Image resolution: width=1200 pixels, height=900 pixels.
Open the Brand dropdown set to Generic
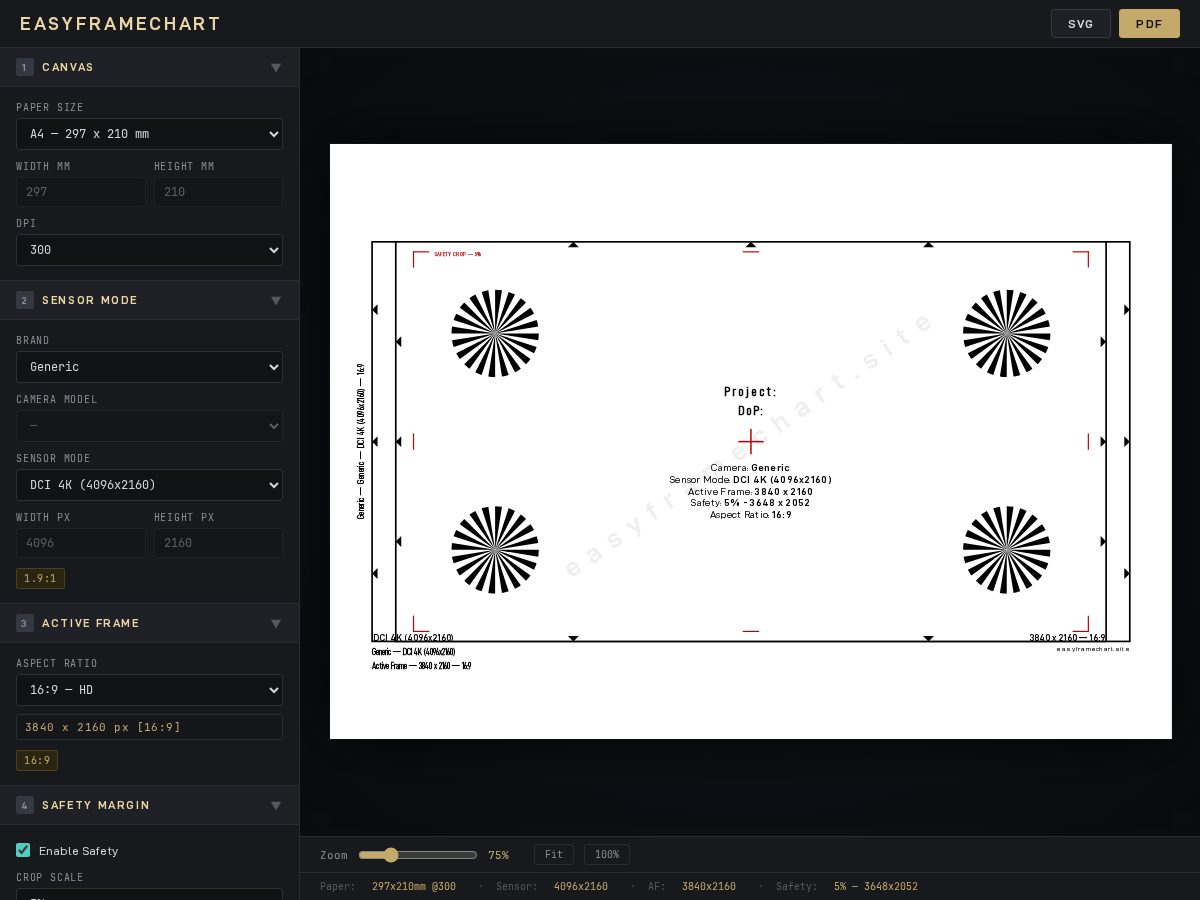(x=149, y=367)
